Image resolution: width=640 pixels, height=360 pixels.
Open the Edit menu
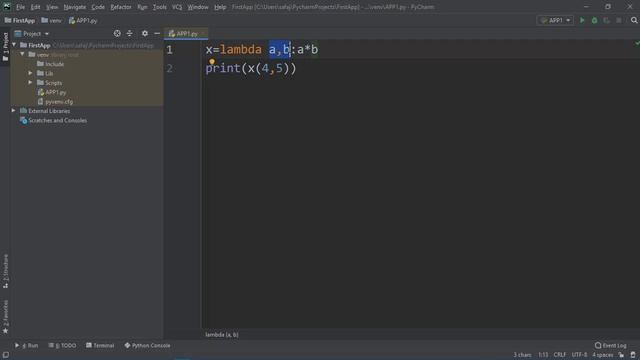click(36, 7)
